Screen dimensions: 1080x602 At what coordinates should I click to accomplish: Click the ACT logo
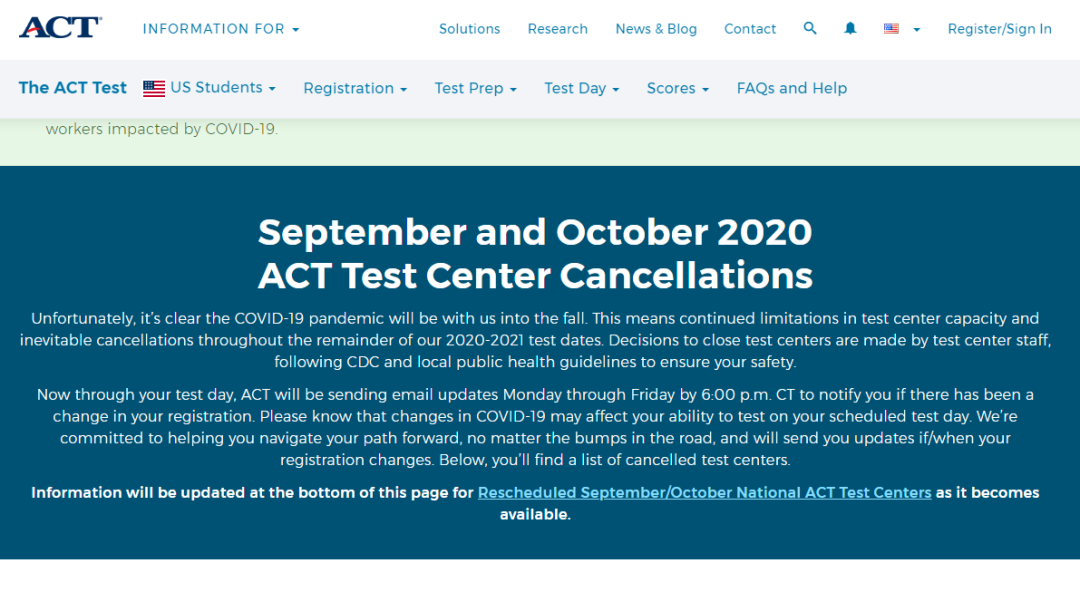[x=60, y=28]
